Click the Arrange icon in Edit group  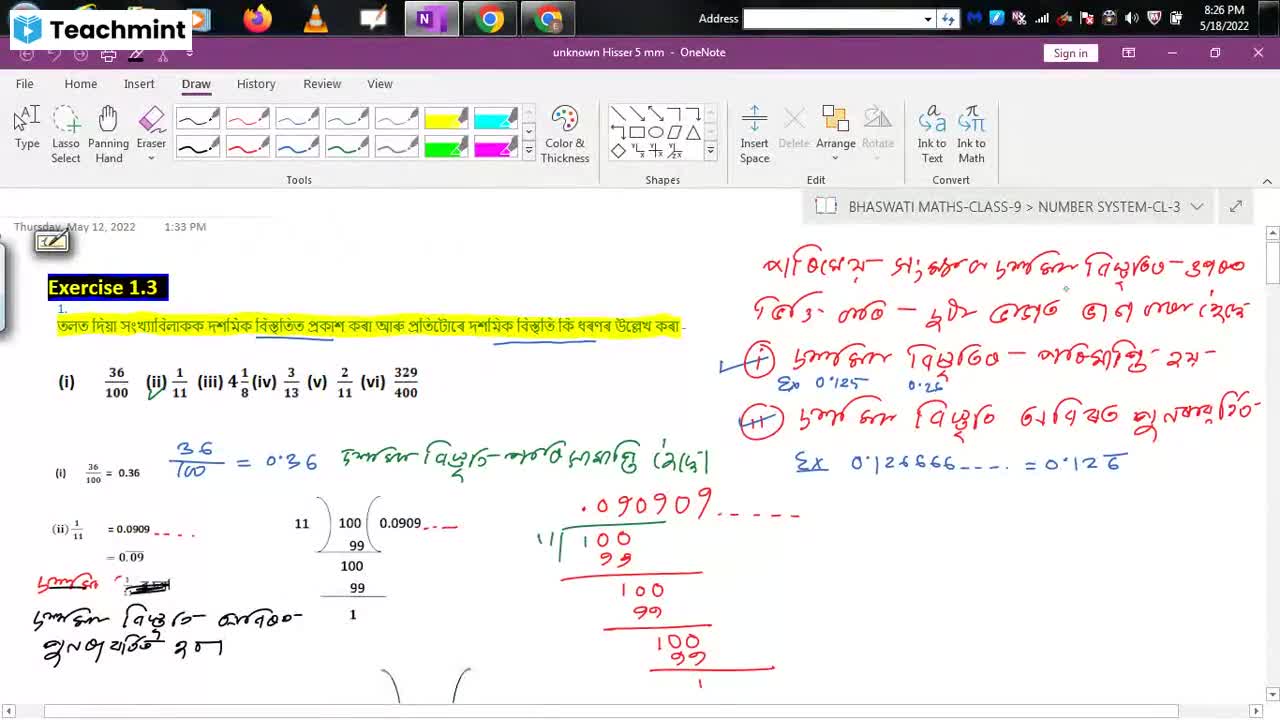pos(836,125)
